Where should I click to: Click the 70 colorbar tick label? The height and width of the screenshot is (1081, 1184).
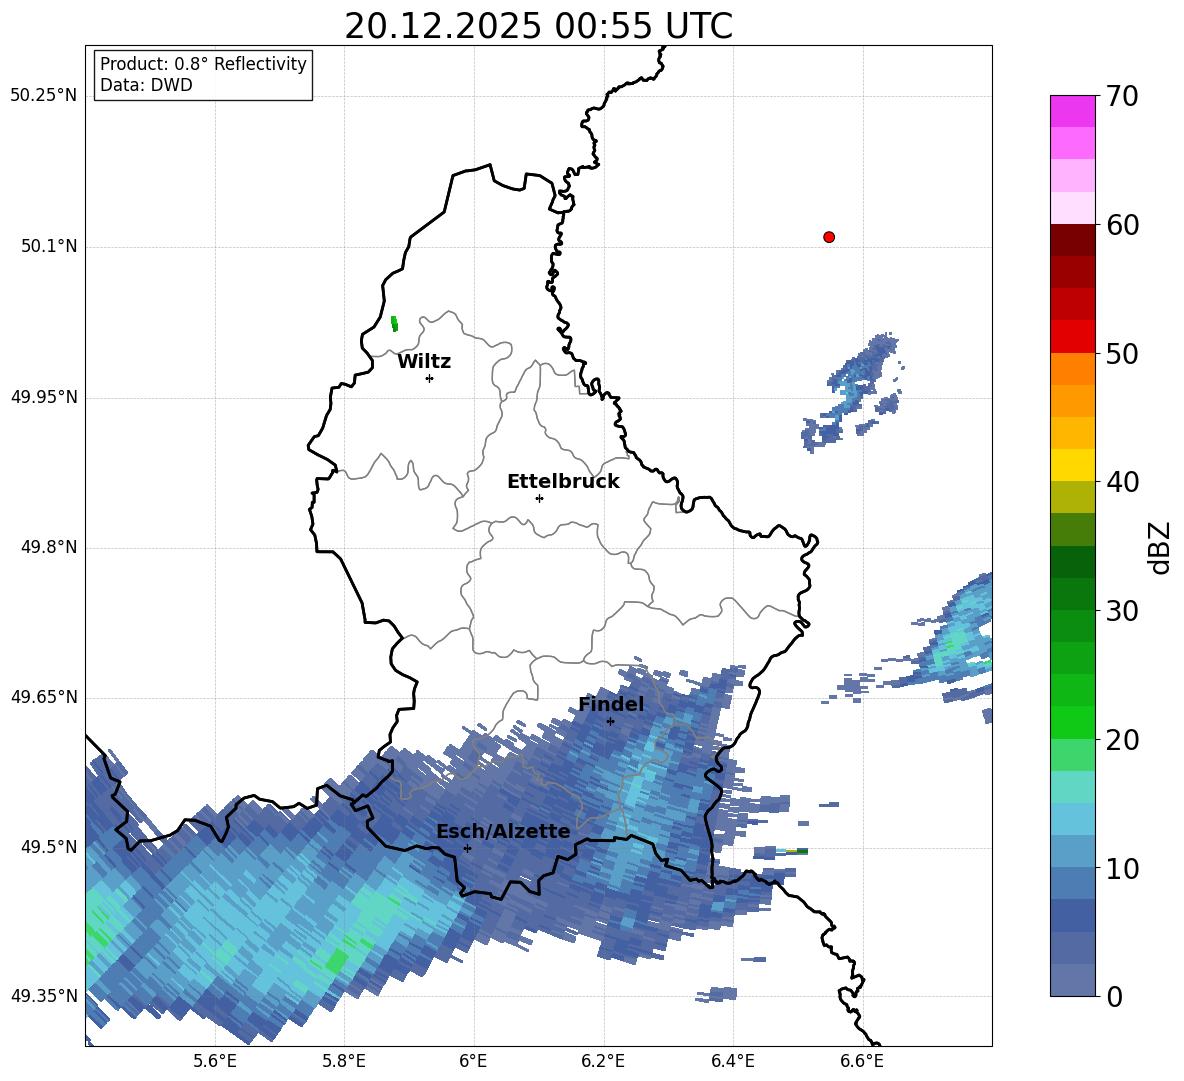1122,97
